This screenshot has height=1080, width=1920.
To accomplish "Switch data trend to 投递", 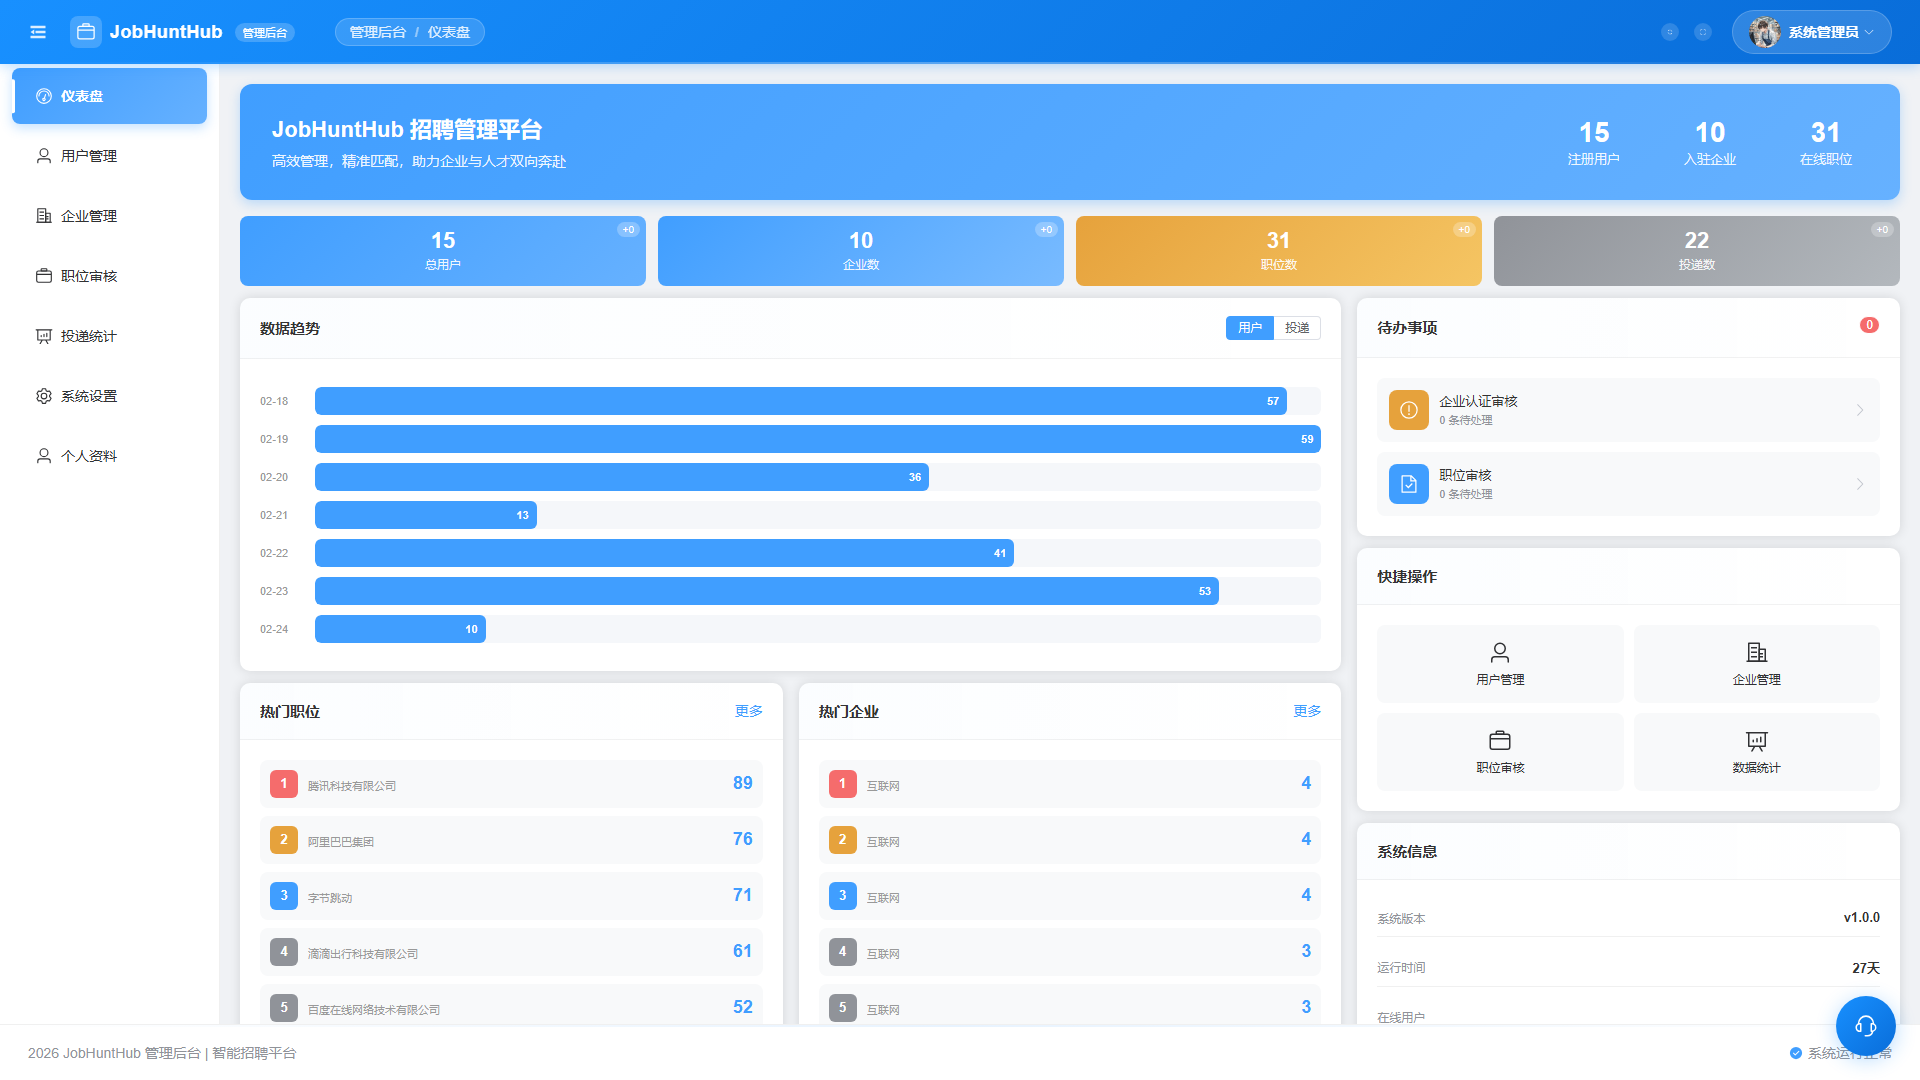I will pyautogui.click(x=1297, y=328).
